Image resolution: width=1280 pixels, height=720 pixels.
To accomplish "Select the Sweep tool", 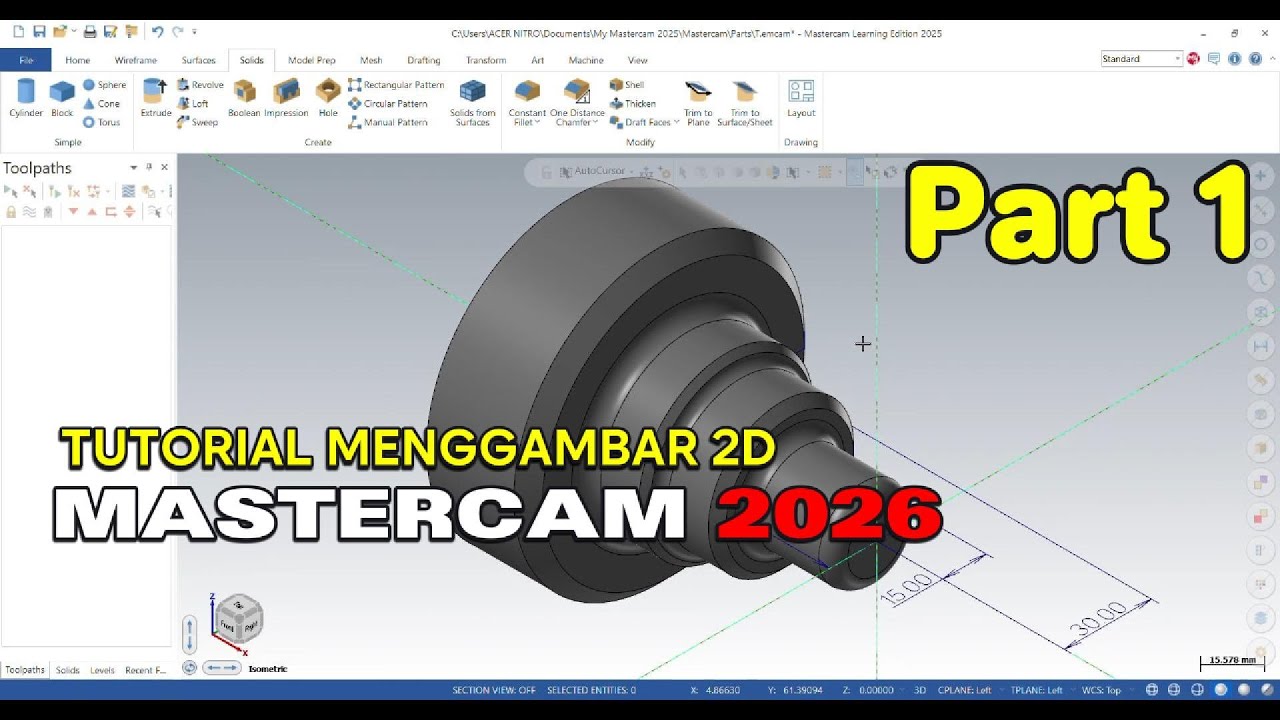I will pos(197,122).
